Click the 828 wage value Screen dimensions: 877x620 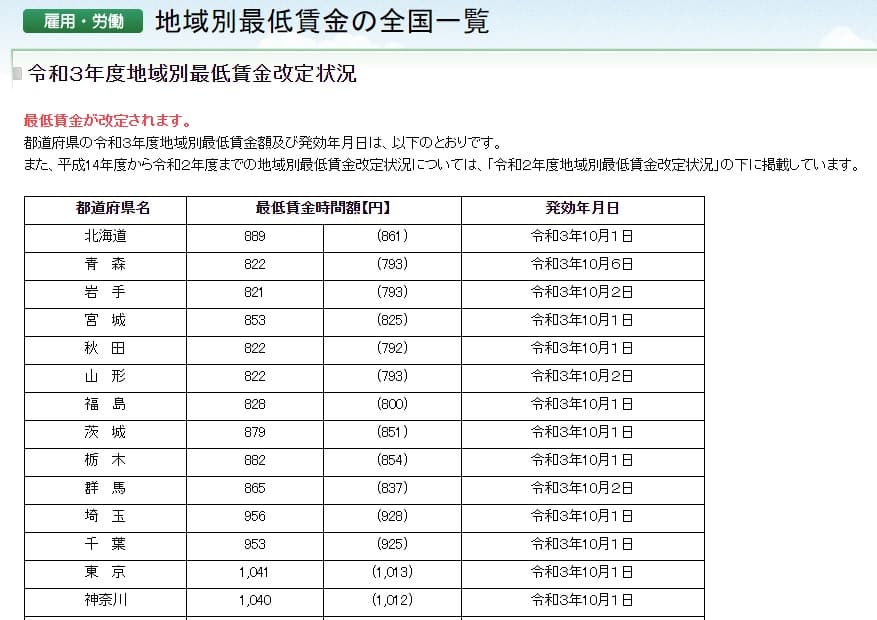pyautogui.click(x=254, y=404)
